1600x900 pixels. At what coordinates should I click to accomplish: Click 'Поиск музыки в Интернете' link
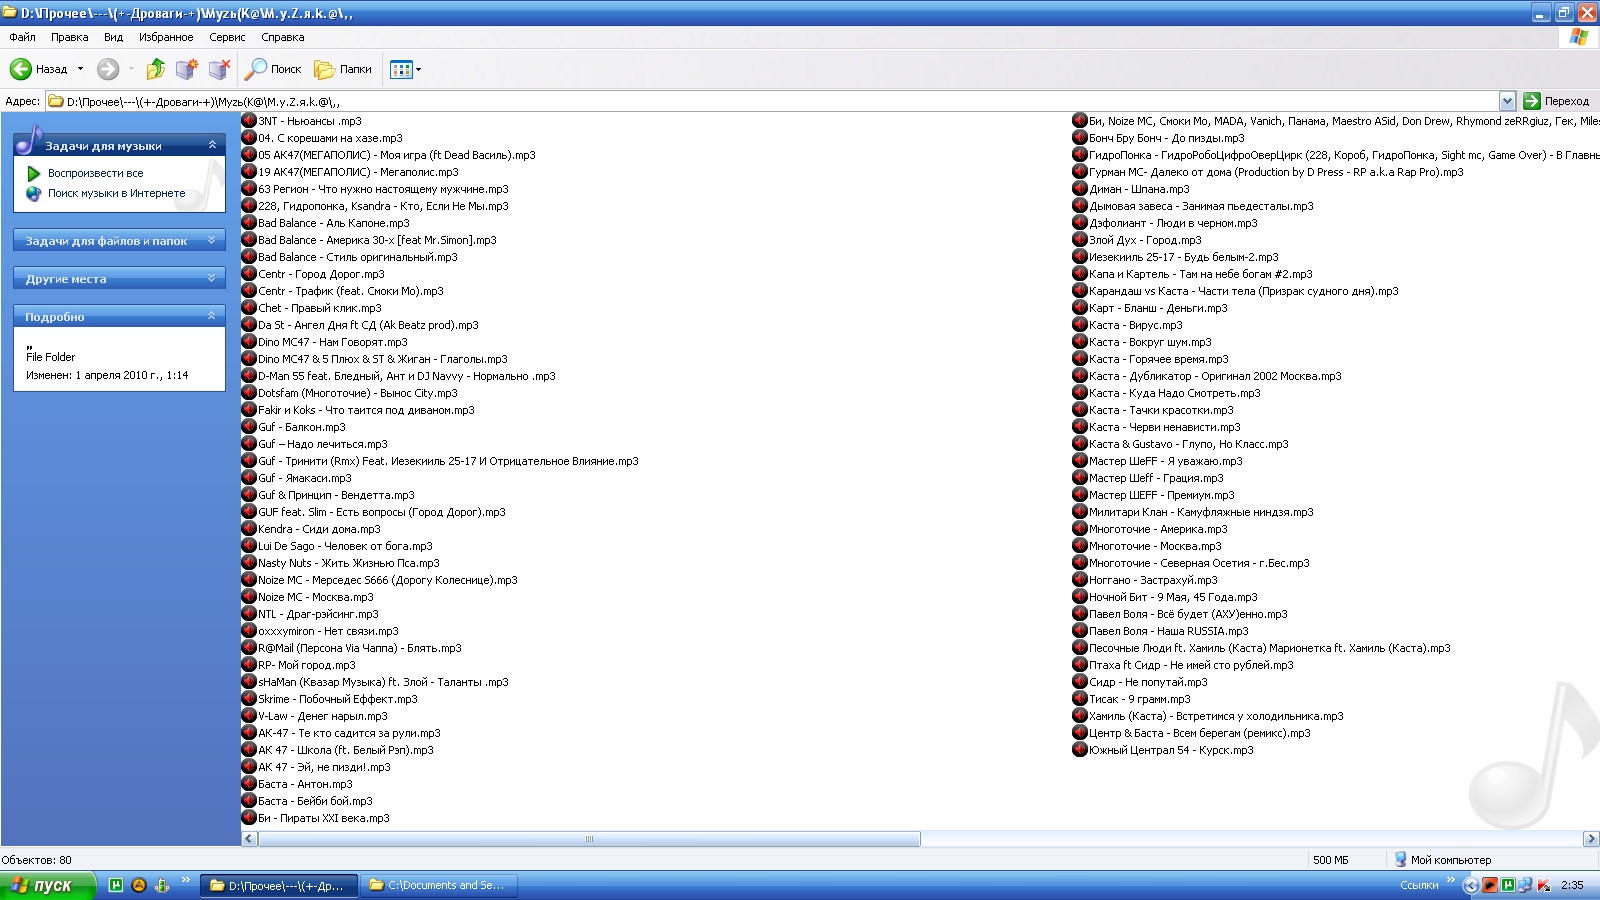pyautogui.click(x=116, y=193)
